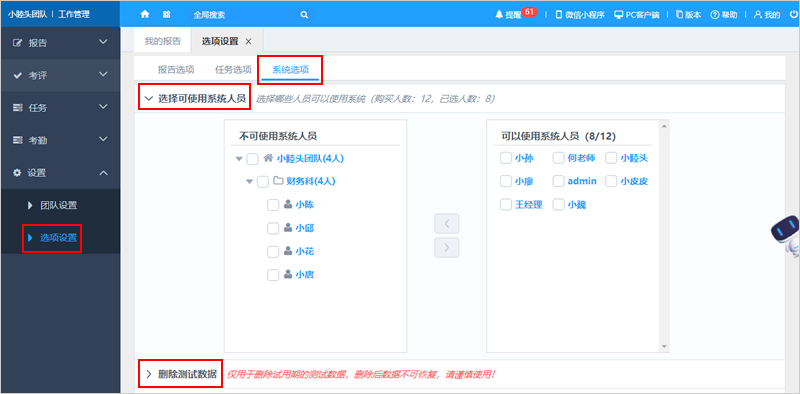Image resolution: width=800 pixels, height=394 pixels.
Task: Click the right panel scrollbar down arrow
Action: click(664, 347)
